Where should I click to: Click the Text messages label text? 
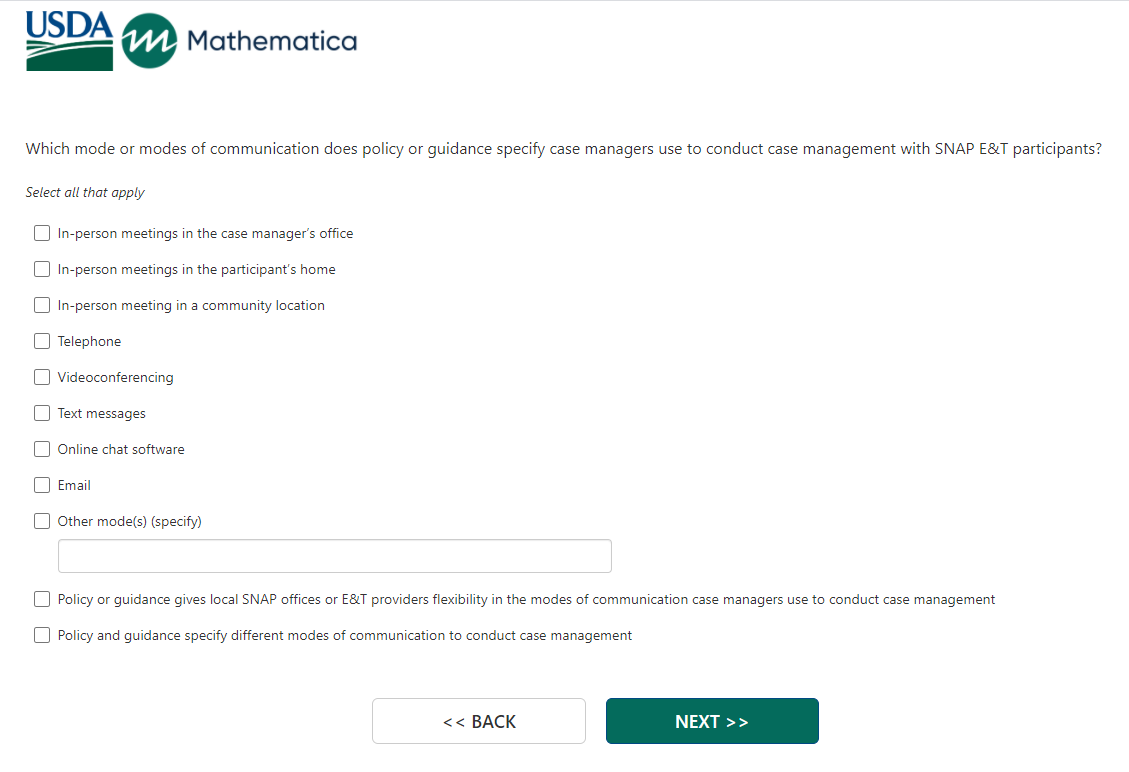[101, 414]
